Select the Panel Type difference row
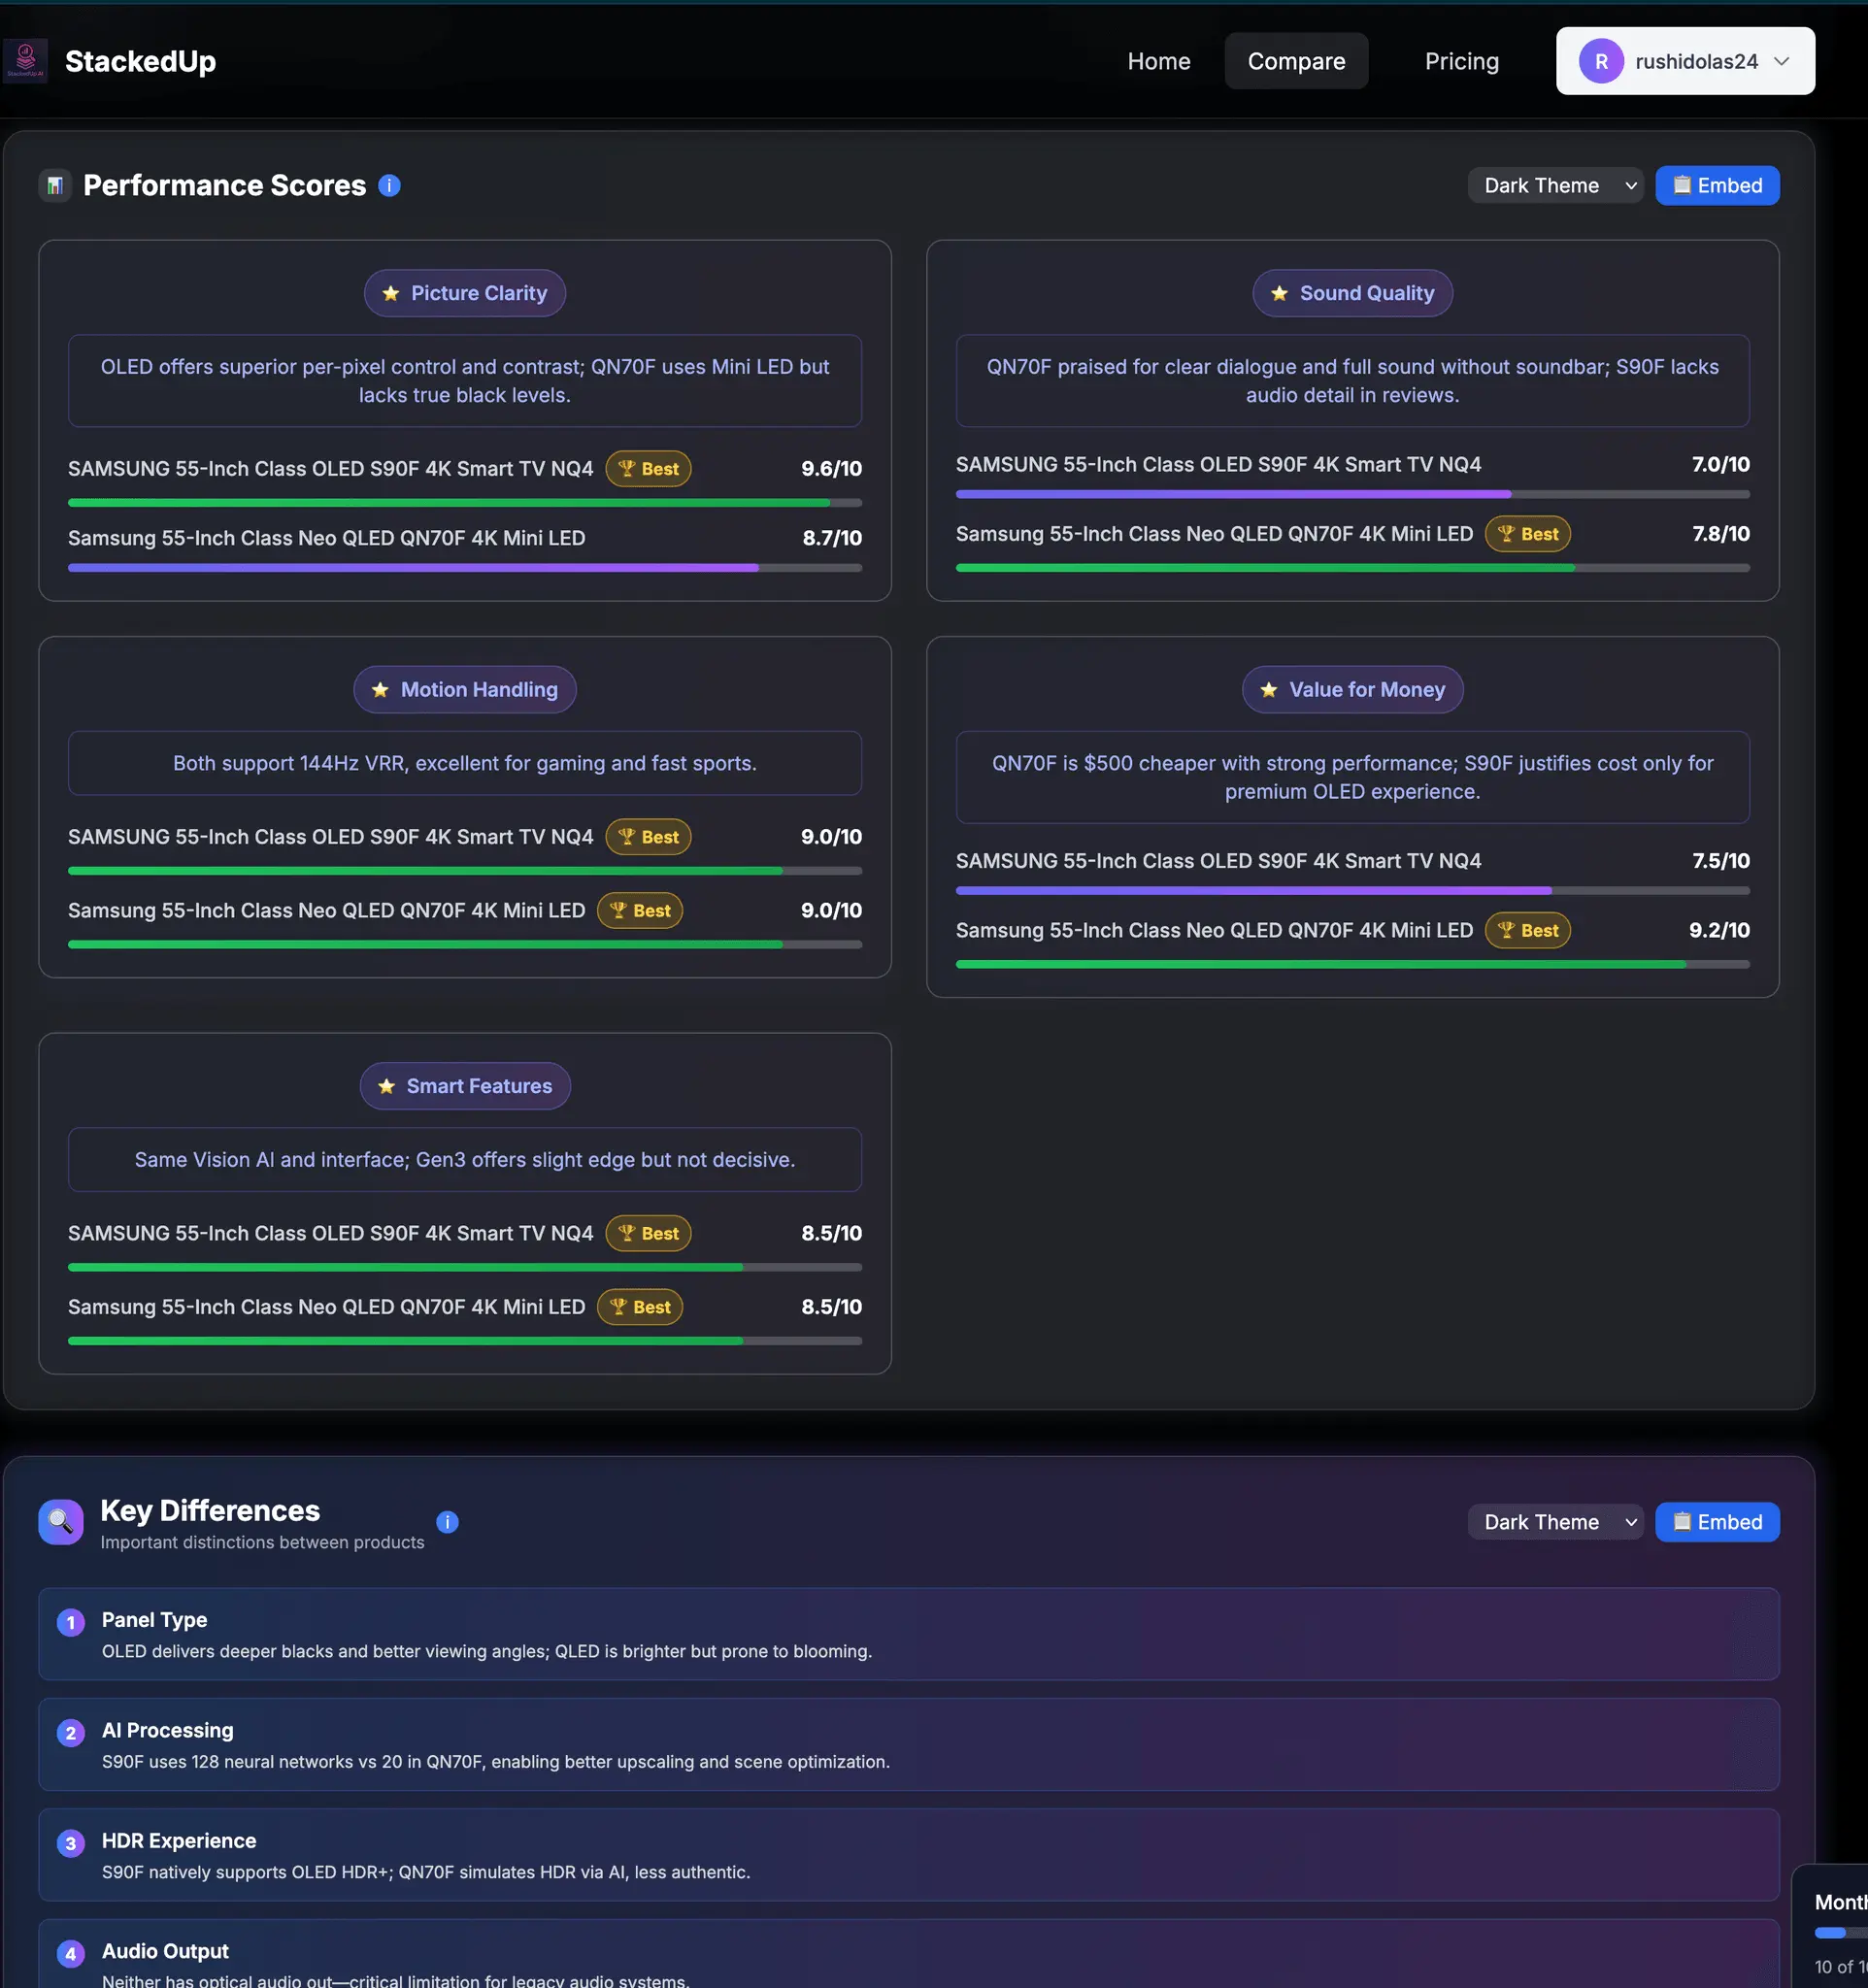The width and height of the screenshot is (1868, 1988). point(909,1634)
